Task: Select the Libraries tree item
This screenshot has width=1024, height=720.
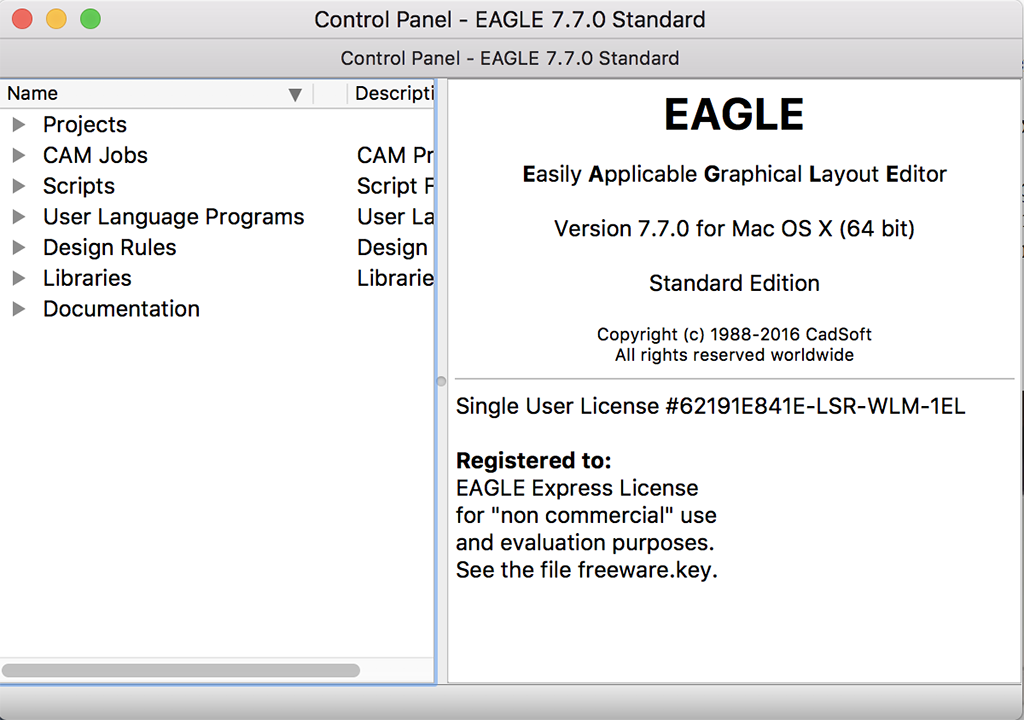Action: click(x=88, y=278)
